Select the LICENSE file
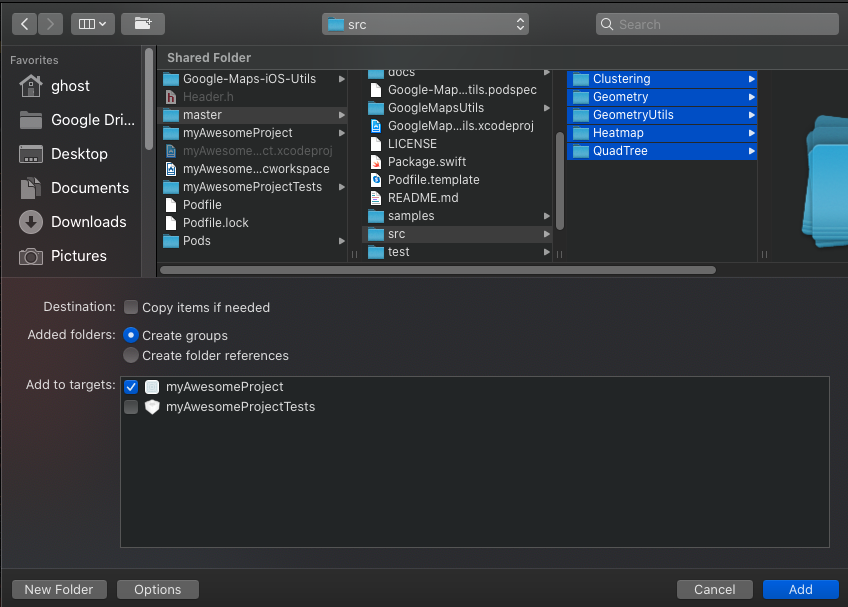 (457, 144)
